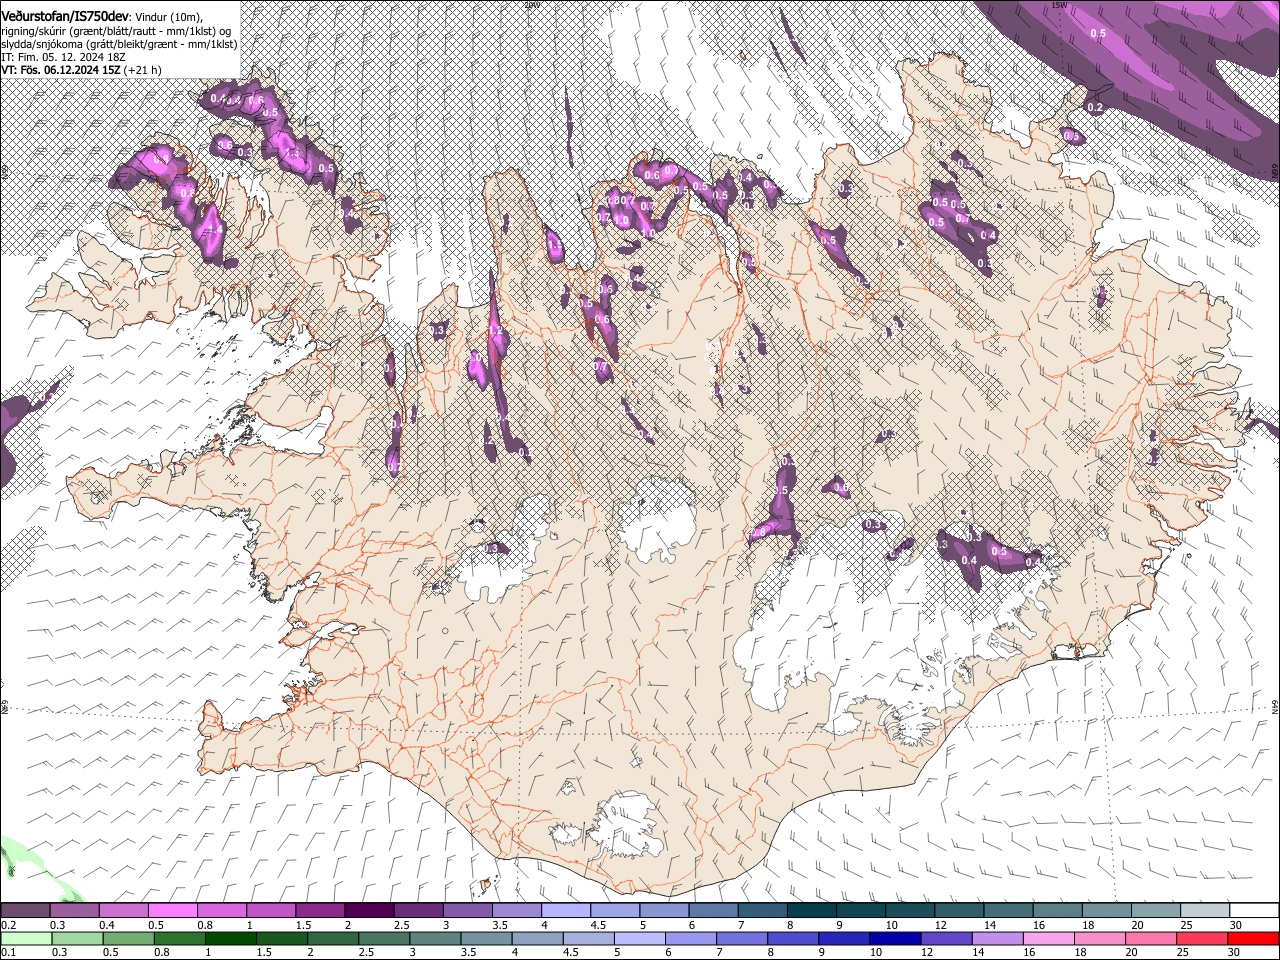The image size is (1280, 960).
Task: Select lower-scale light pink swatch between 16 and 18
Action: click(x=1049, y=938)
